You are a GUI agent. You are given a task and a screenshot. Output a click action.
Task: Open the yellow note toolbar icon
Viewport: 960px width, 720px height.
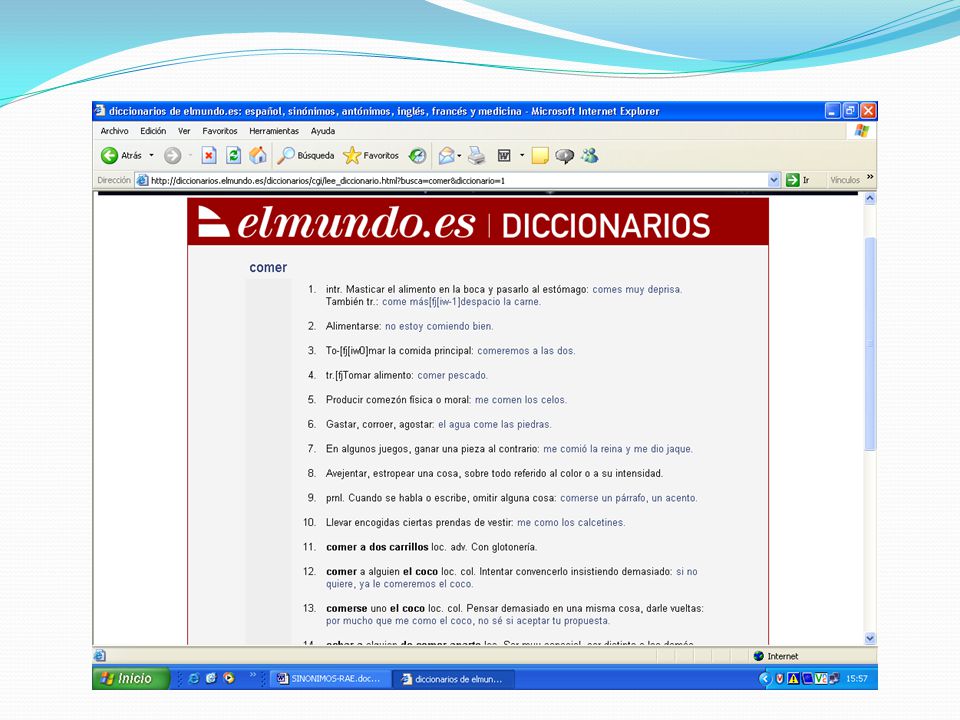coord(539,156)
